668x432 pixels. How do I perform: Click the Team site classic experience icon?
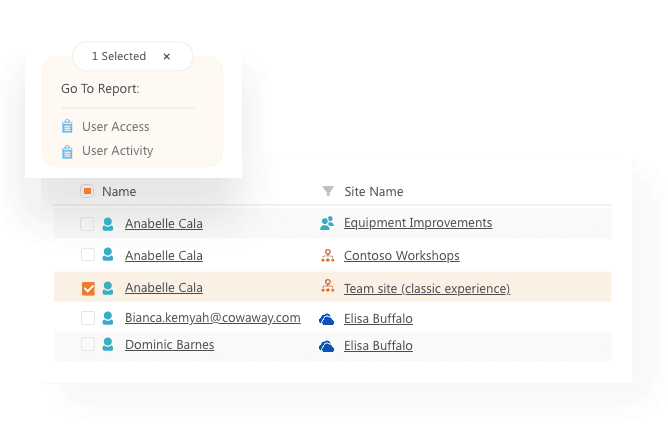click(326, 288)
